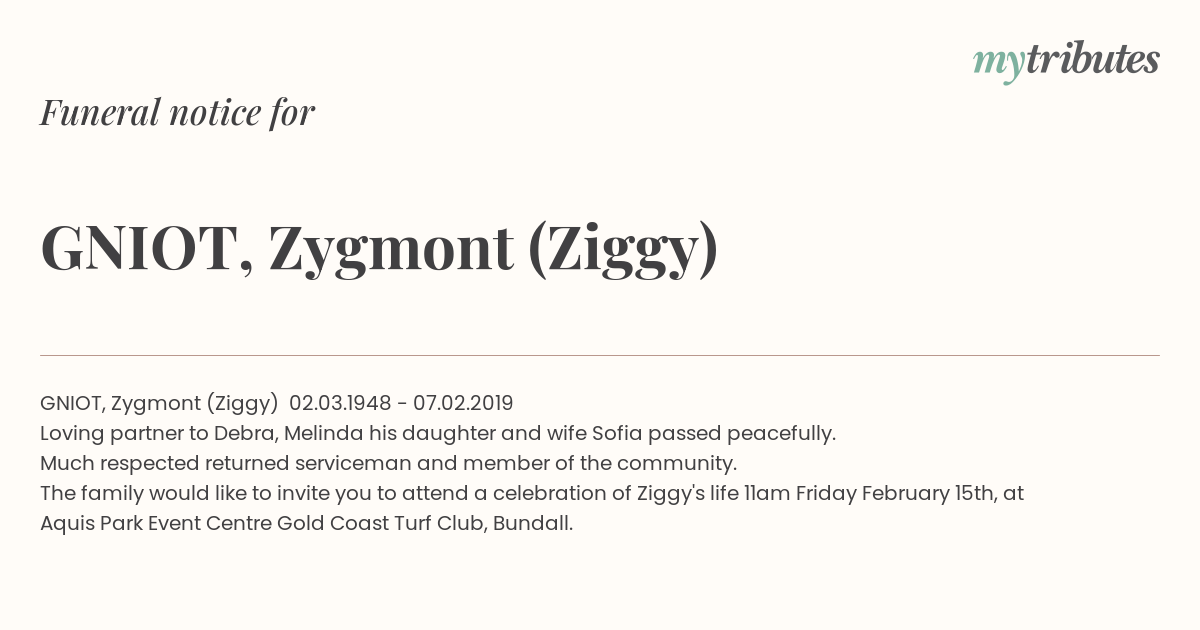Viewport: 1200px width, 630px height.
Task: Click the GNIOT, Zygmont (Ziggy) title
Action: (379, 248)
